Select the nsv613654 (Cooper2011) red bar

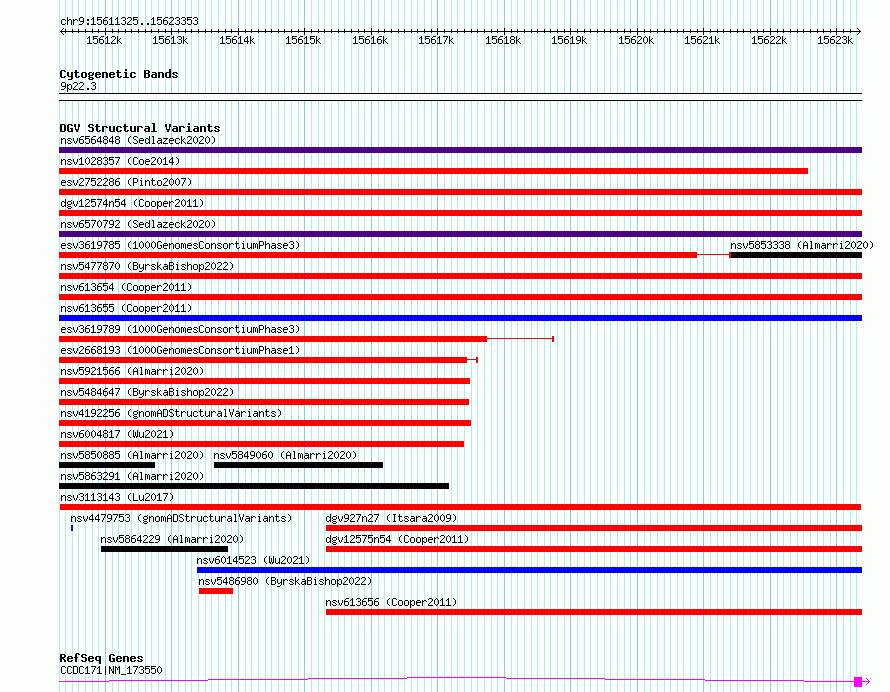coord(460,297)
